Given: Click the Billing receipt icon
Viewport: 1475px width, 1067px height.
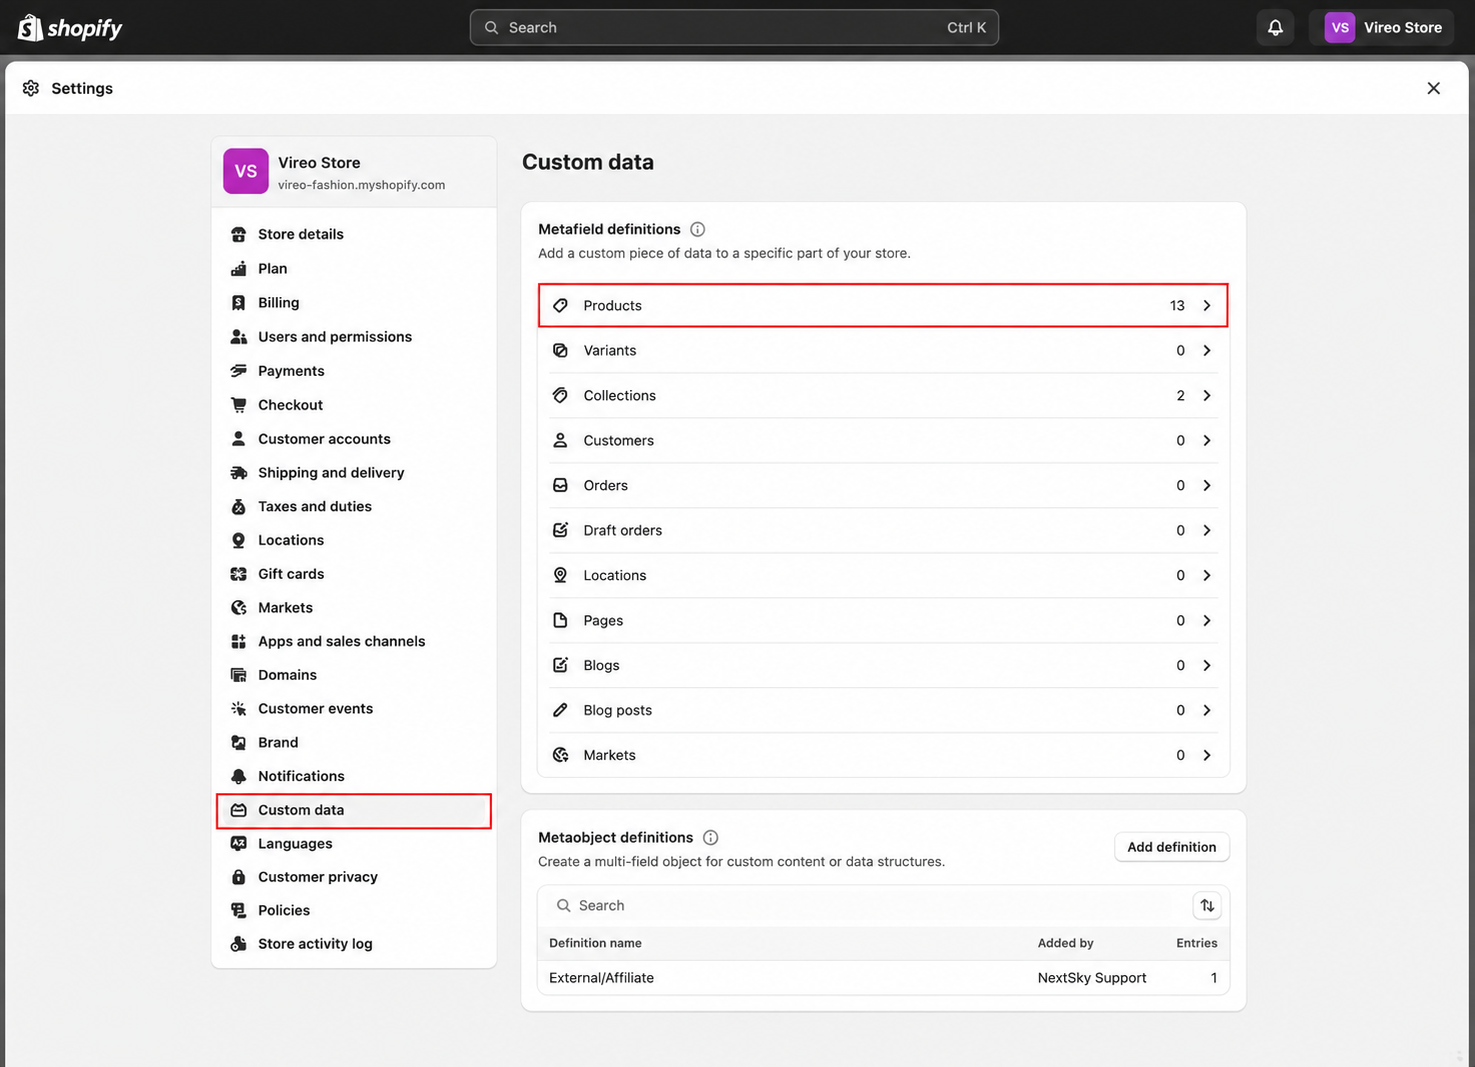Looking at the screenshot, I should tap(238, 302).
